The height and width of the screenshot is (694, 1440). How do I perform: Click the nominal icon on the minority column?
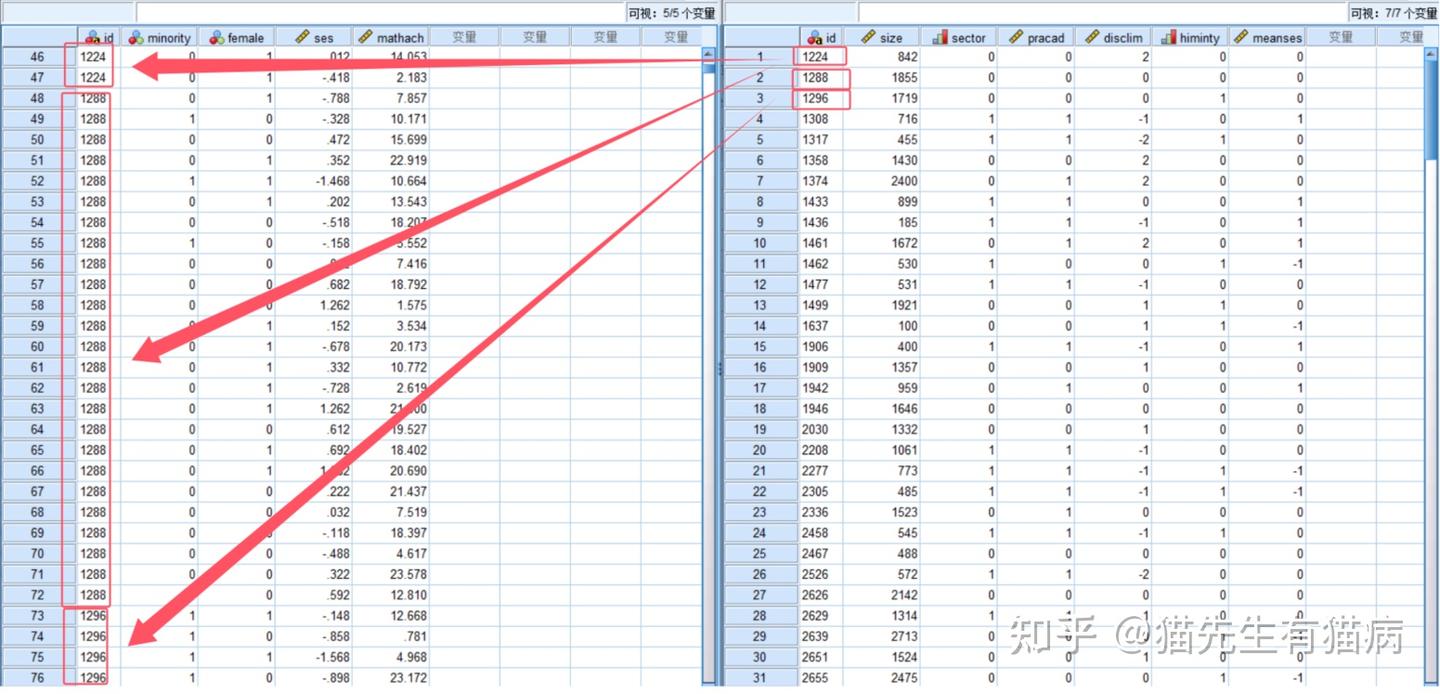[137, 37]
